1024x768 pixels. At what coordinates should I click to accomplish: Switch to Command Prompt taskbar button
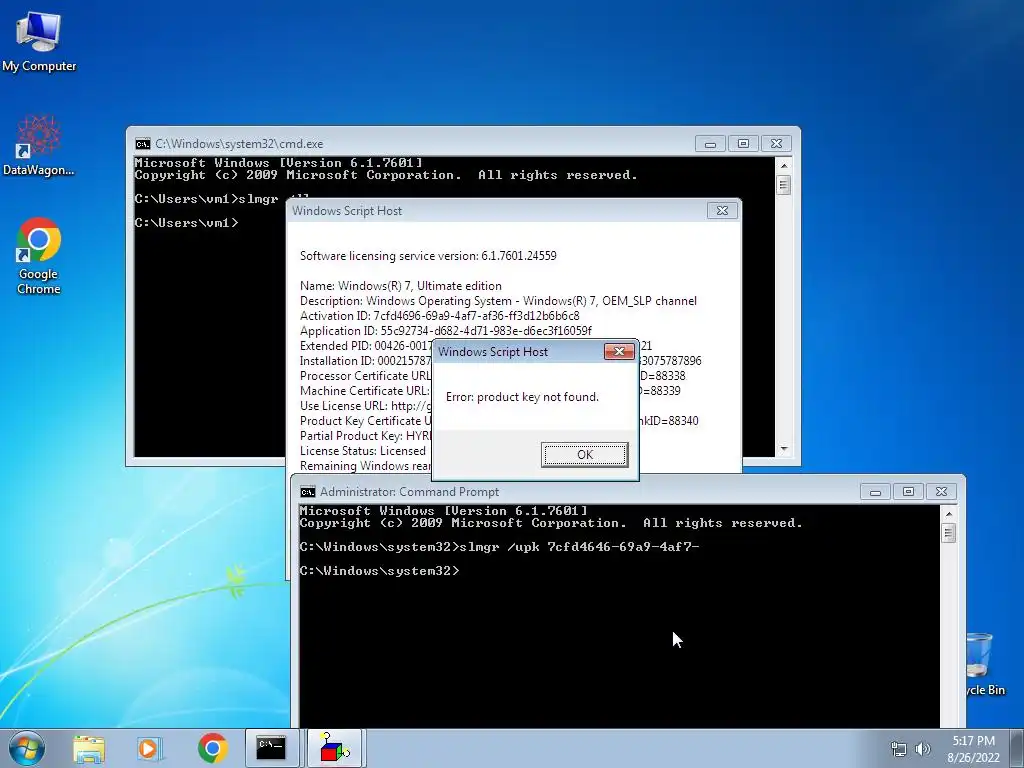[271, 748]
